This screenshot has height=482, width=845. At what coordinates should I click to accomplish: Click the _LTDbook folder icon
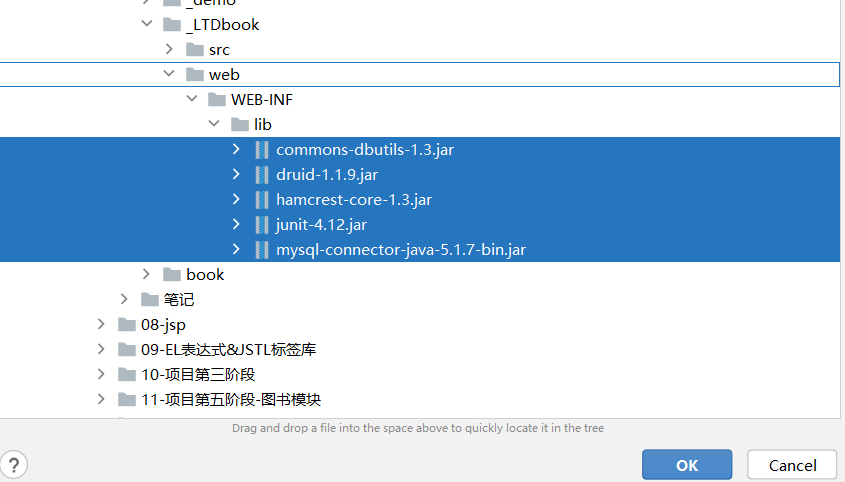172,25
